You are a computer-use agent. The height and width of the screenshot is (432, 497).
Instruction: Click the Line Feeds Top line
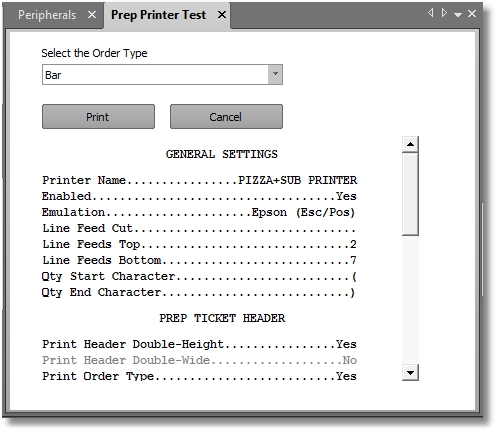point(199,244)
